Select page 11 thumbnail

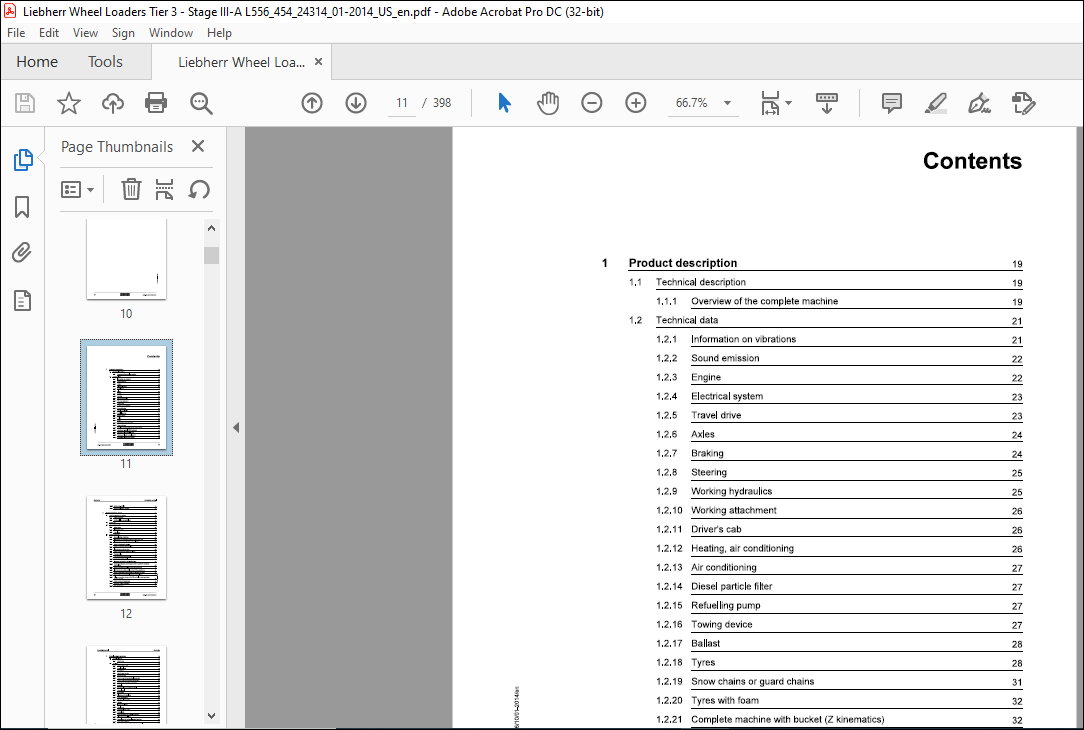pos(127,397)
